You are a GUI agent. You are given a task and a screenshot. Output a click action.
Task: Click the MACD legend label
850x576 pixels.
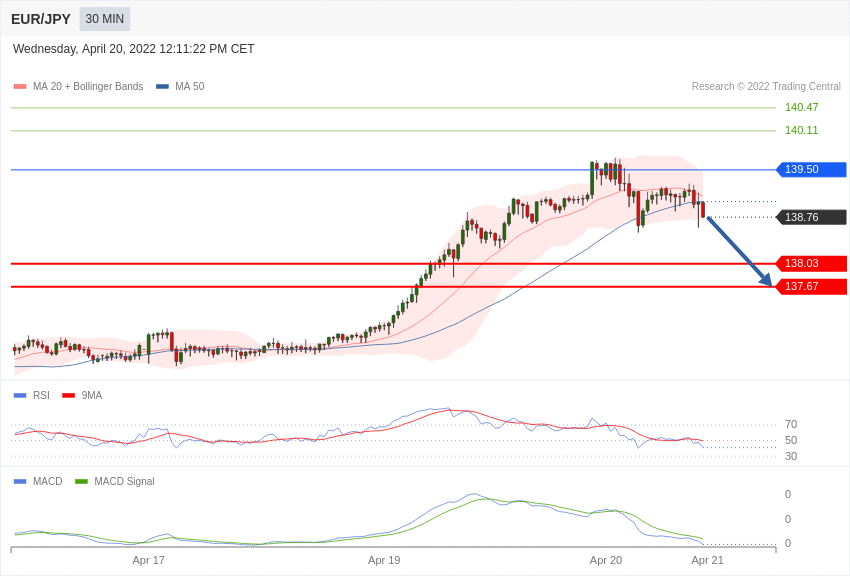click(48, 481)
